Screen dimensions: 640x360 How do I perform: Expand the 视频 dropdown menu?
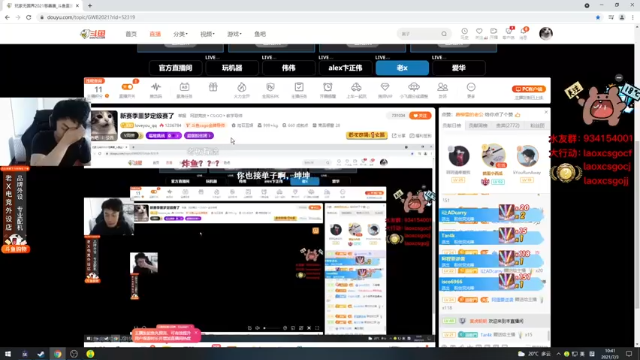pyautogui.click(x=207, y=34)
